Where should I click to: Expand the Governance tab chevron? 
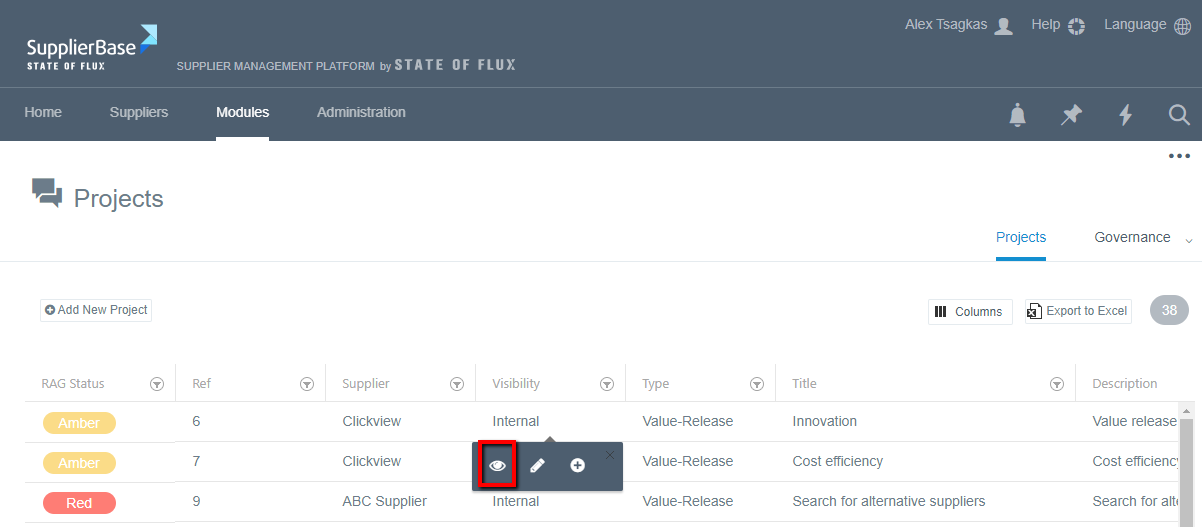click(x=1189, y=240)
